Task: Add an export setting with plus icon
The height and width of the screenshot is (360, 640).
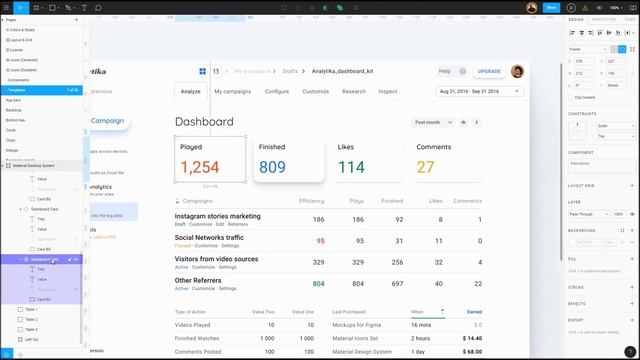Action: coord(632,320)
